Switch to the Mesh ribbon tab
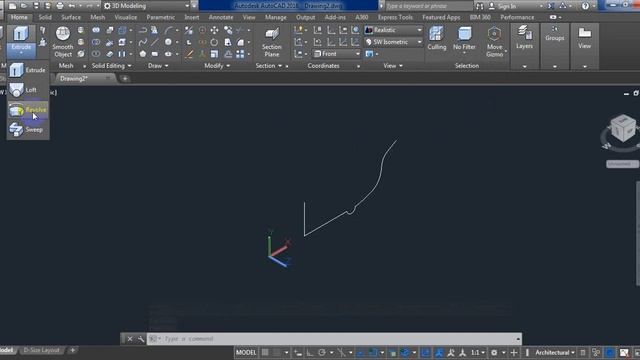The width and height of the screenshot is (640, 360). (x=97, y=17)
